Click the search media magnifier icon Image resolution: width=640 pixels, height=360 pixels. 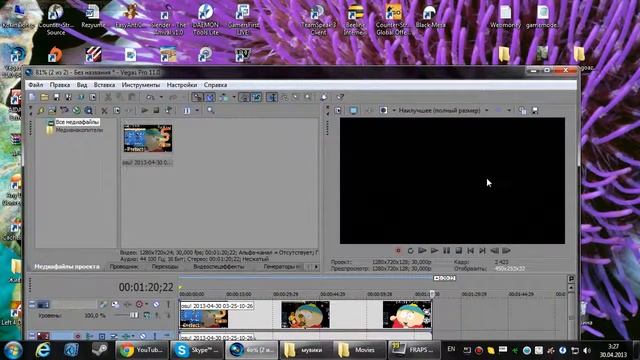pos(211,110)
